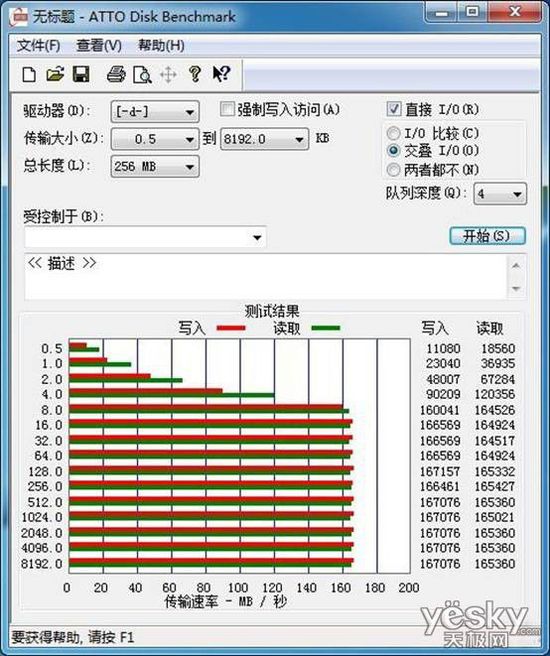Save results using the floppy disk icon
This screenshot has height=656, width=550.
[81, 74]
